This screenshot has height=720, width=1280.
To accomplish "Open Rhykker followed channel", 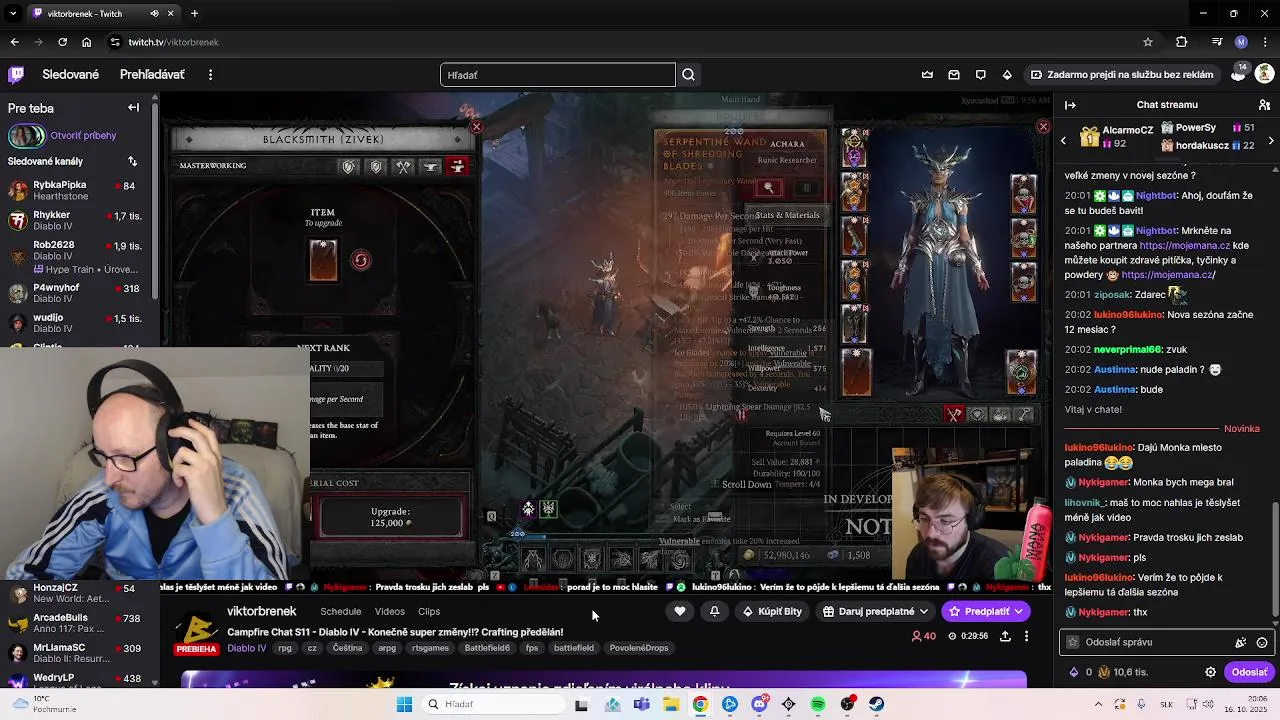I will click(78, 220).
